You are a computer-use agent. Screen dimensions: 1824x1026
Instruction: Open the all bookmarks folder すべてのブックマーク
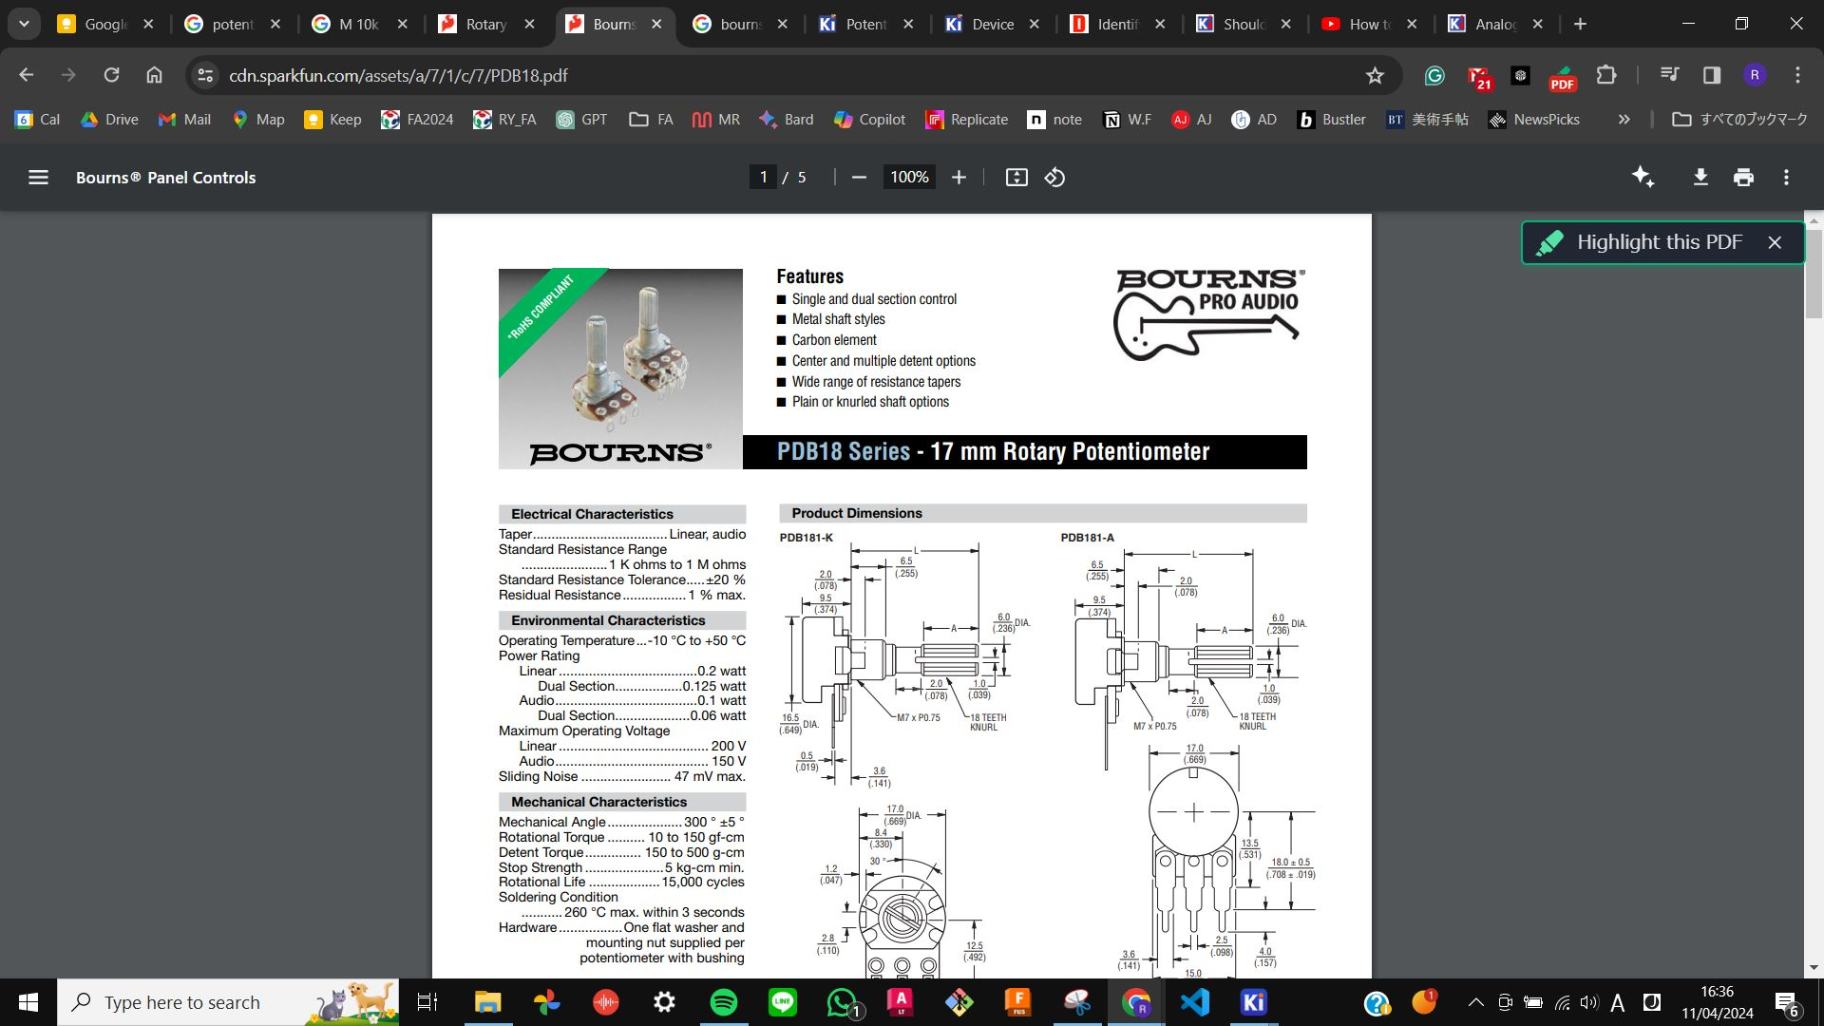(1740, 119)
